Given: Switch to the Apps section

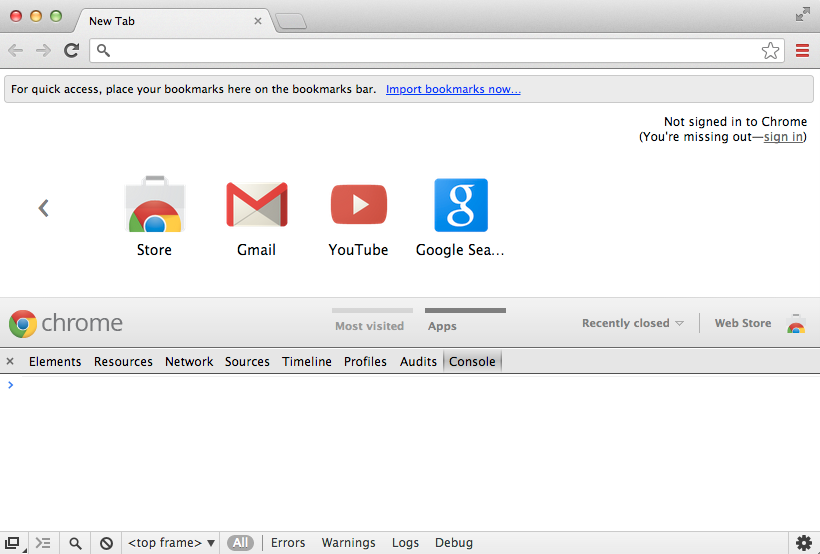Looking at the screenshot, I should click(x=442, y=325).
